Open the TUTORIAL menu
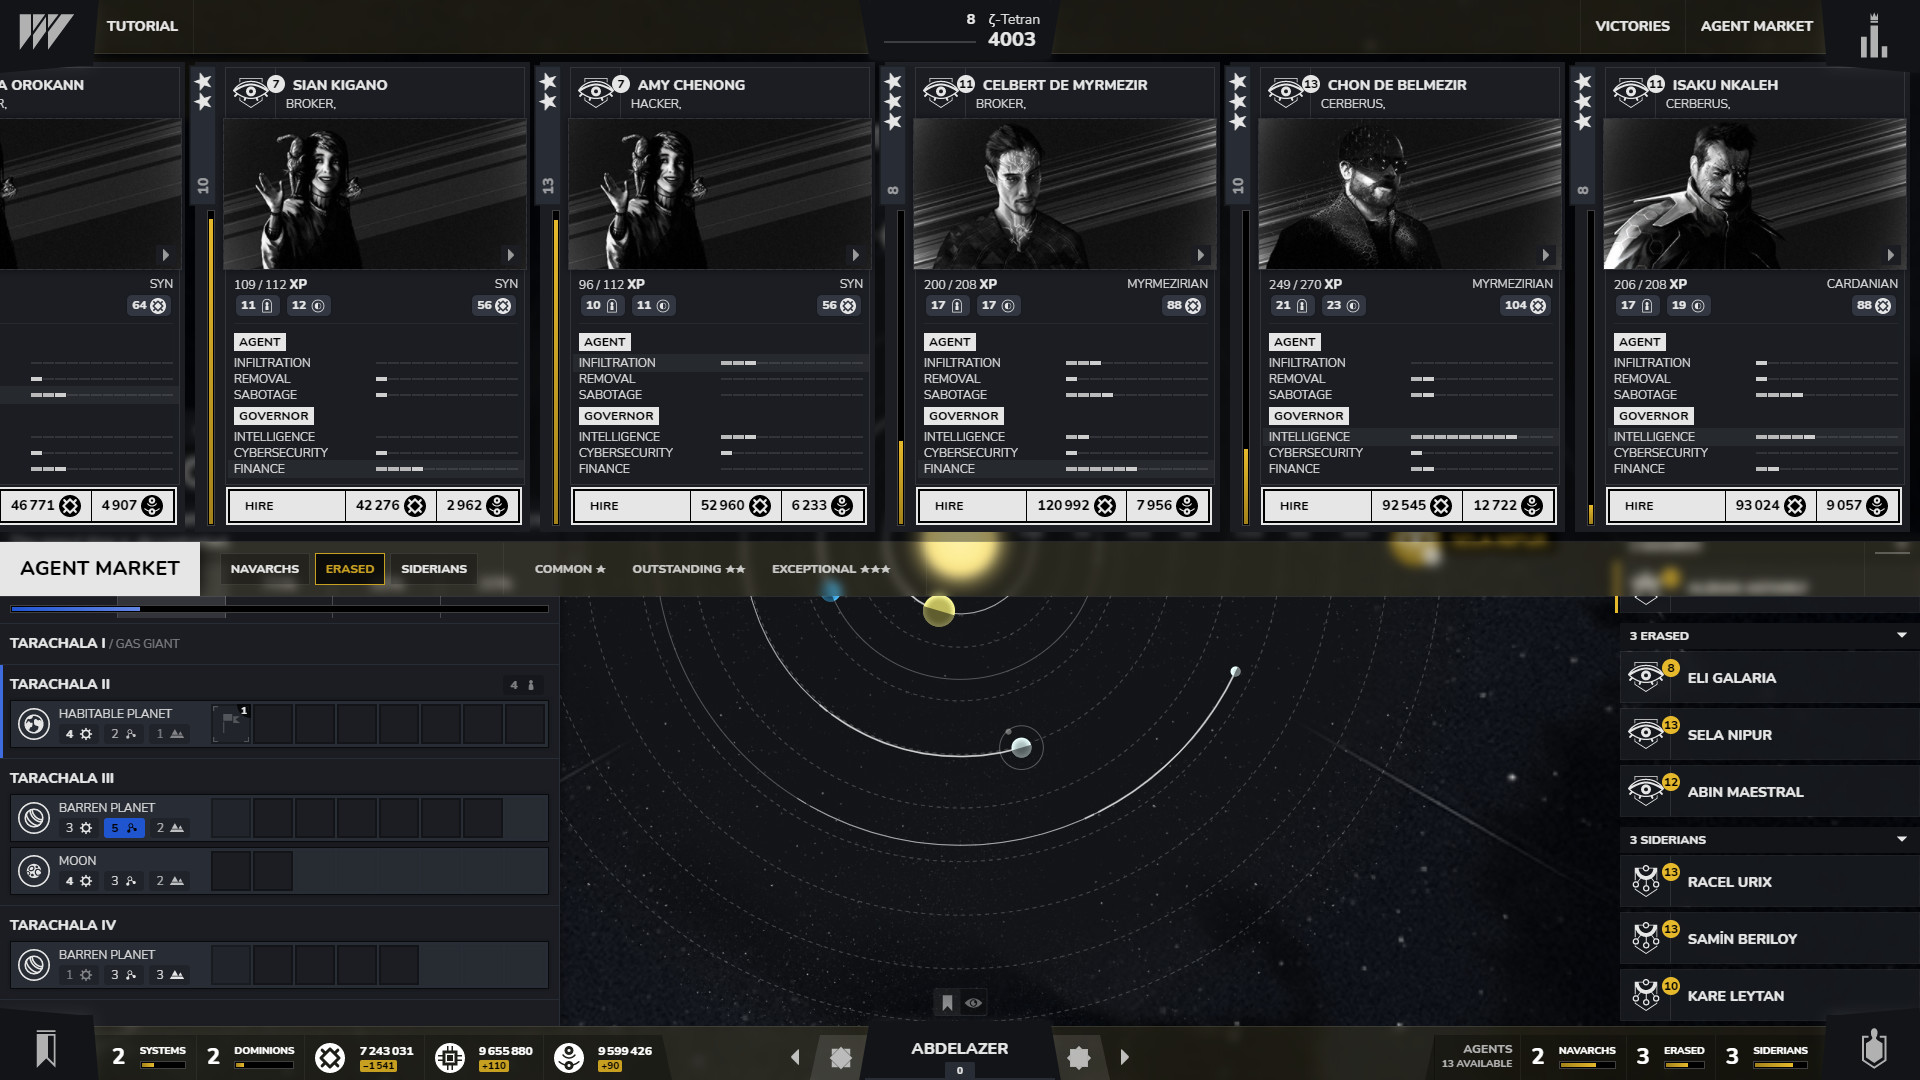Screen dimensions: 1920x1080 click(x=142, y=27)
